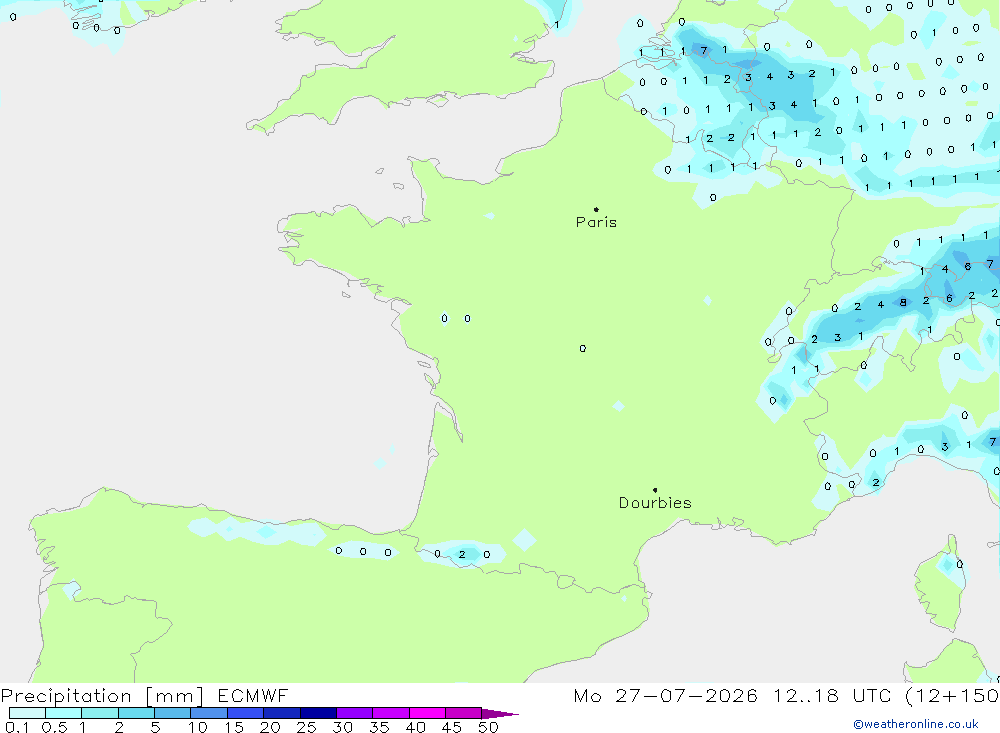This screenshot has width=1000, height=733.
Task: Click the Paris city label
Action: point(596,222)
